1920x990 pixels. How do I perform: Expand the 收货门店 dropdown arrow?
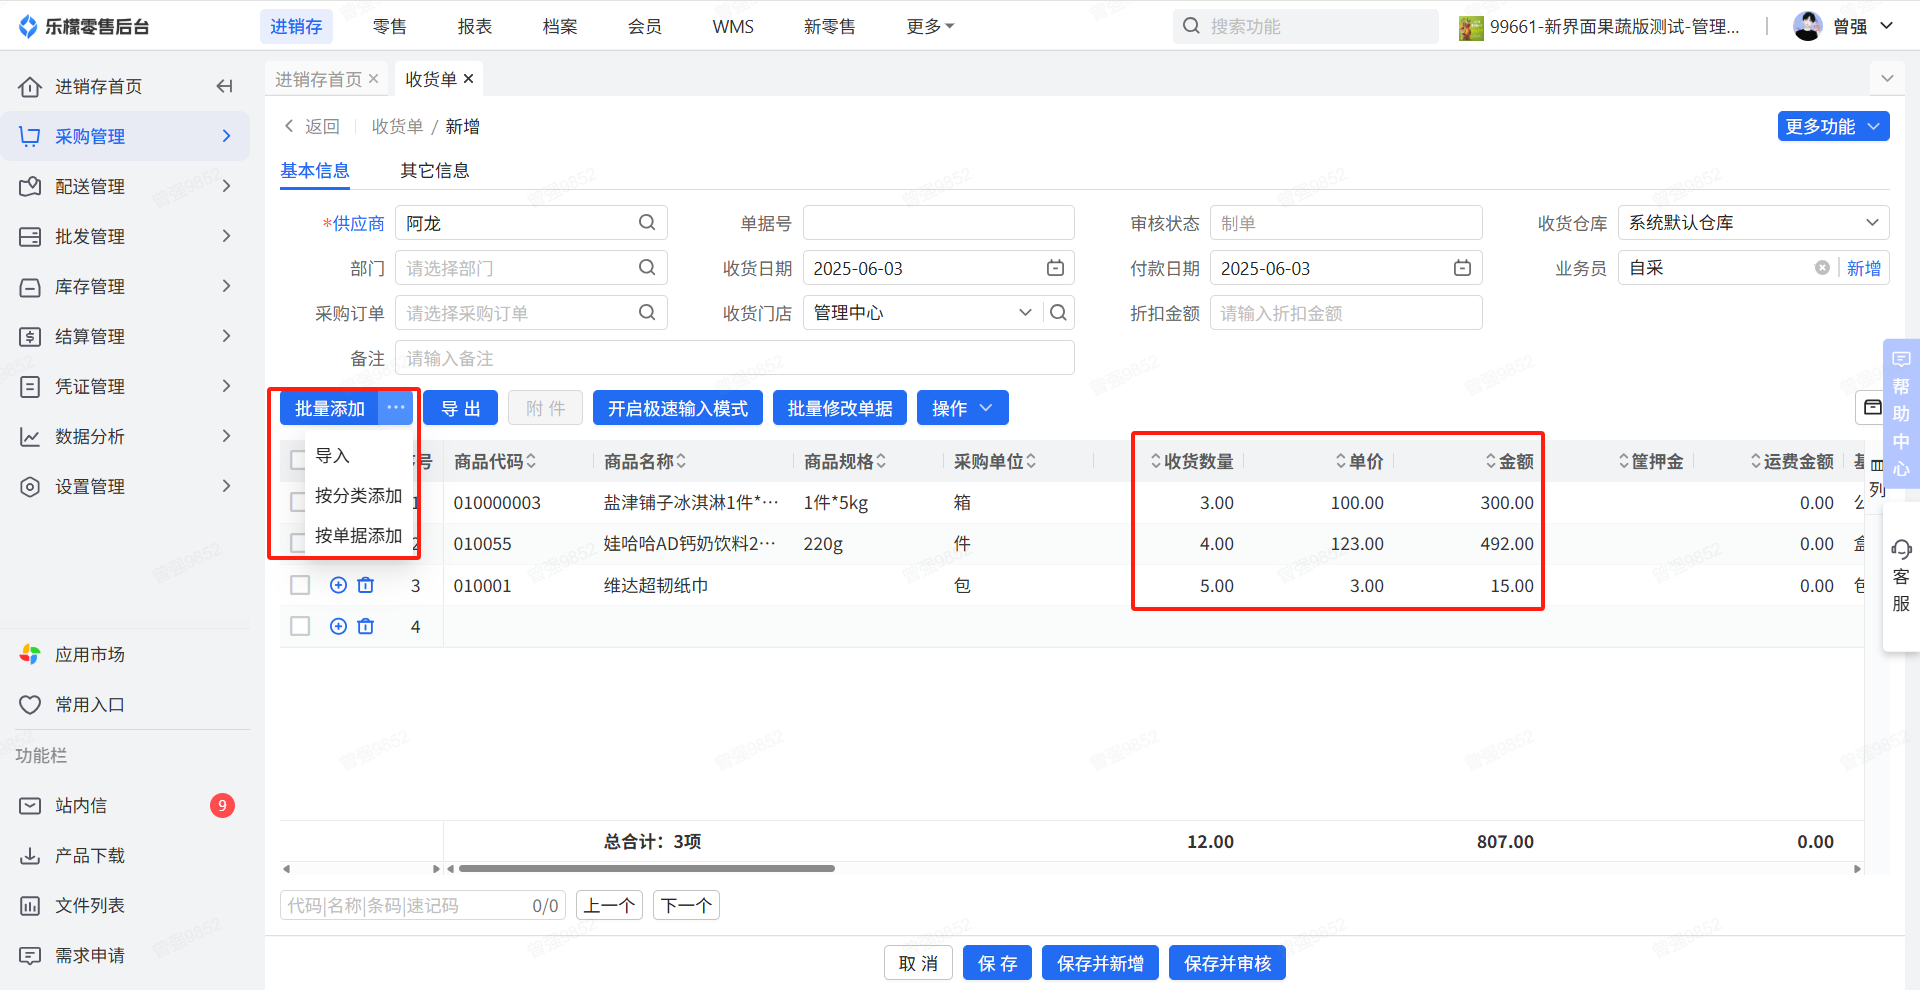[x=1025, y=312]
